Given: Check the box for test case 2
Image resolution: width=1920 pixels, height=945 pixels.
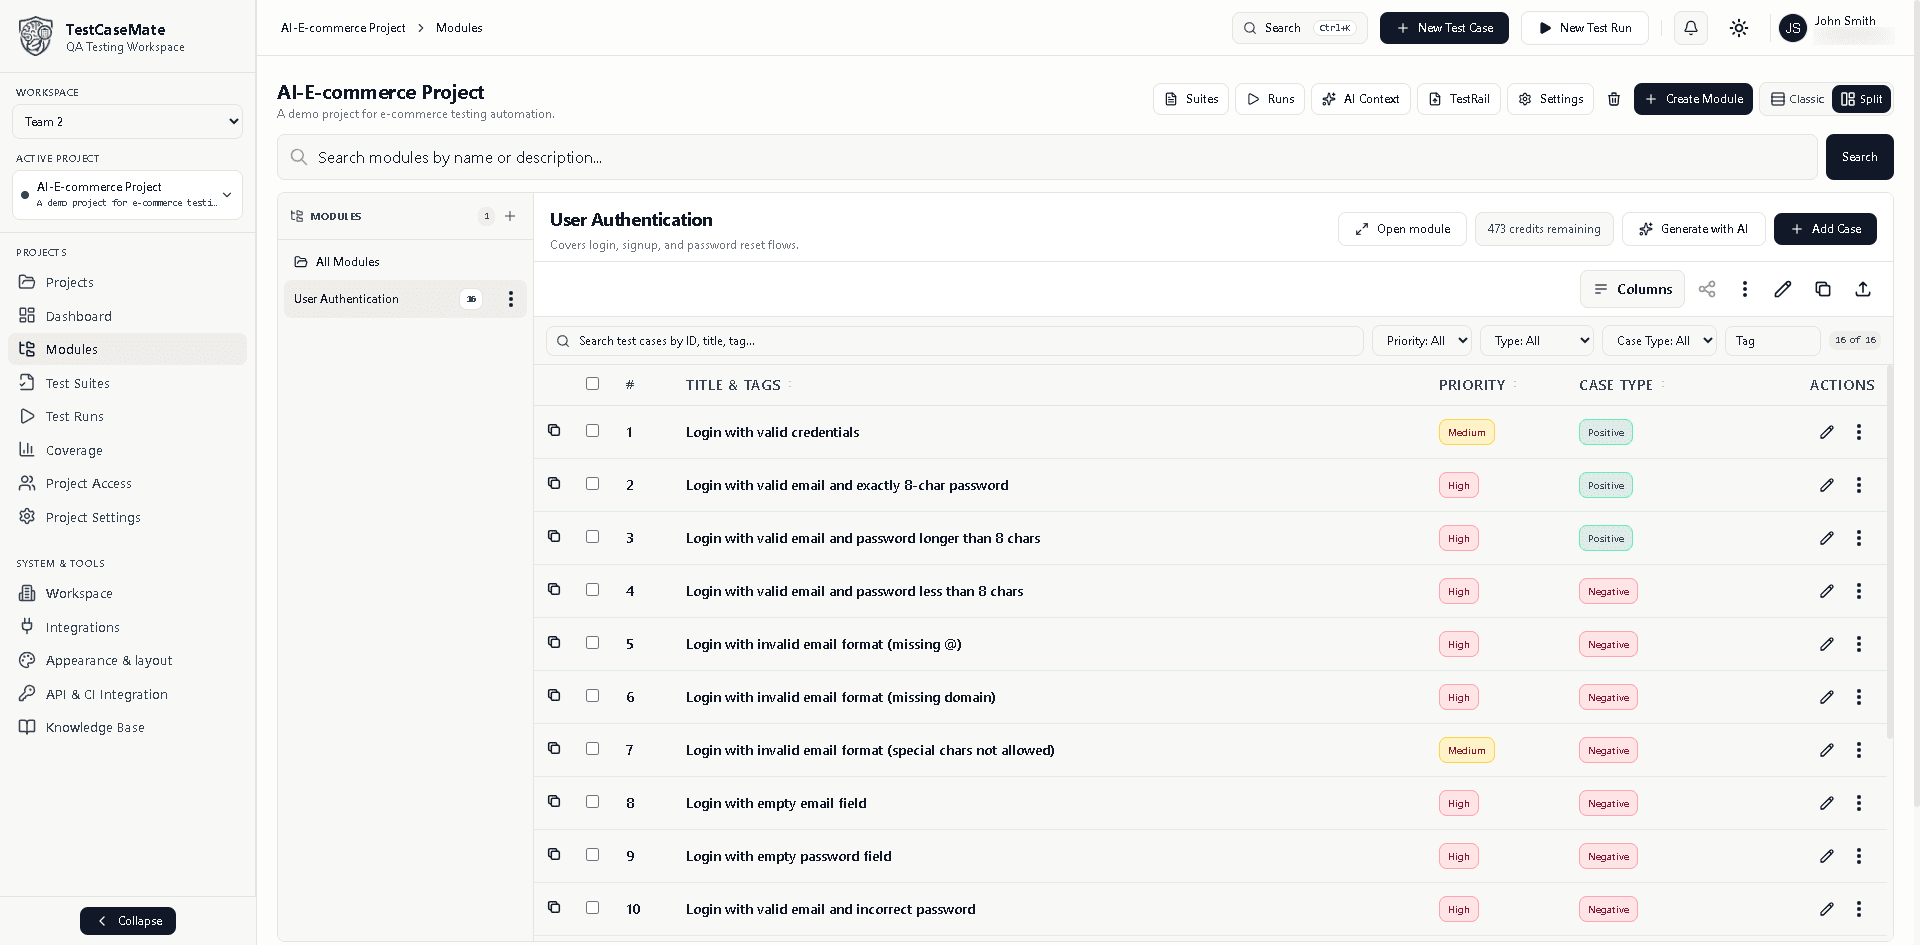Looking at the screenshot, I should click(x=593, y=484).
